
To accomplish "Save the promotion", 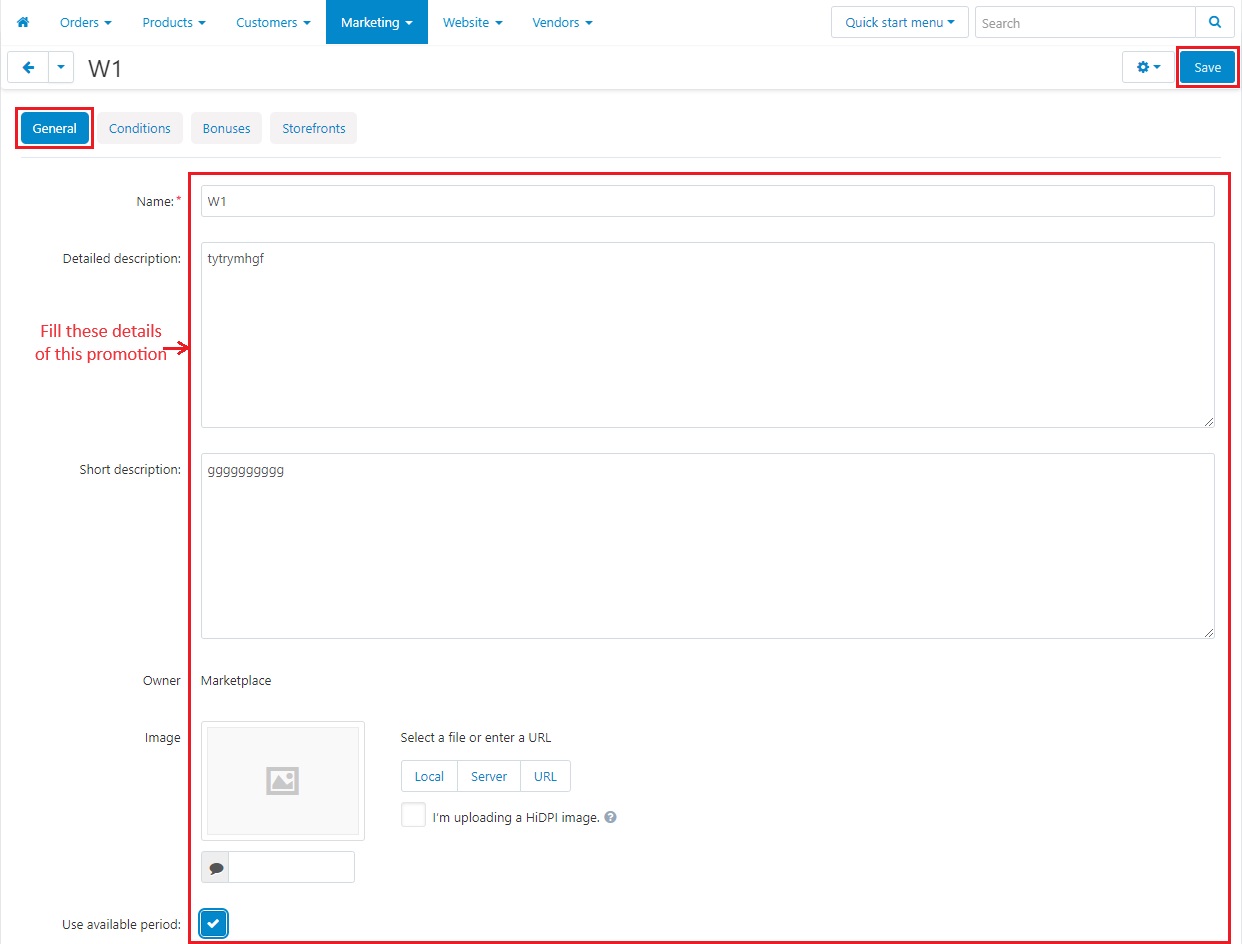I will tap(1207, 67).
